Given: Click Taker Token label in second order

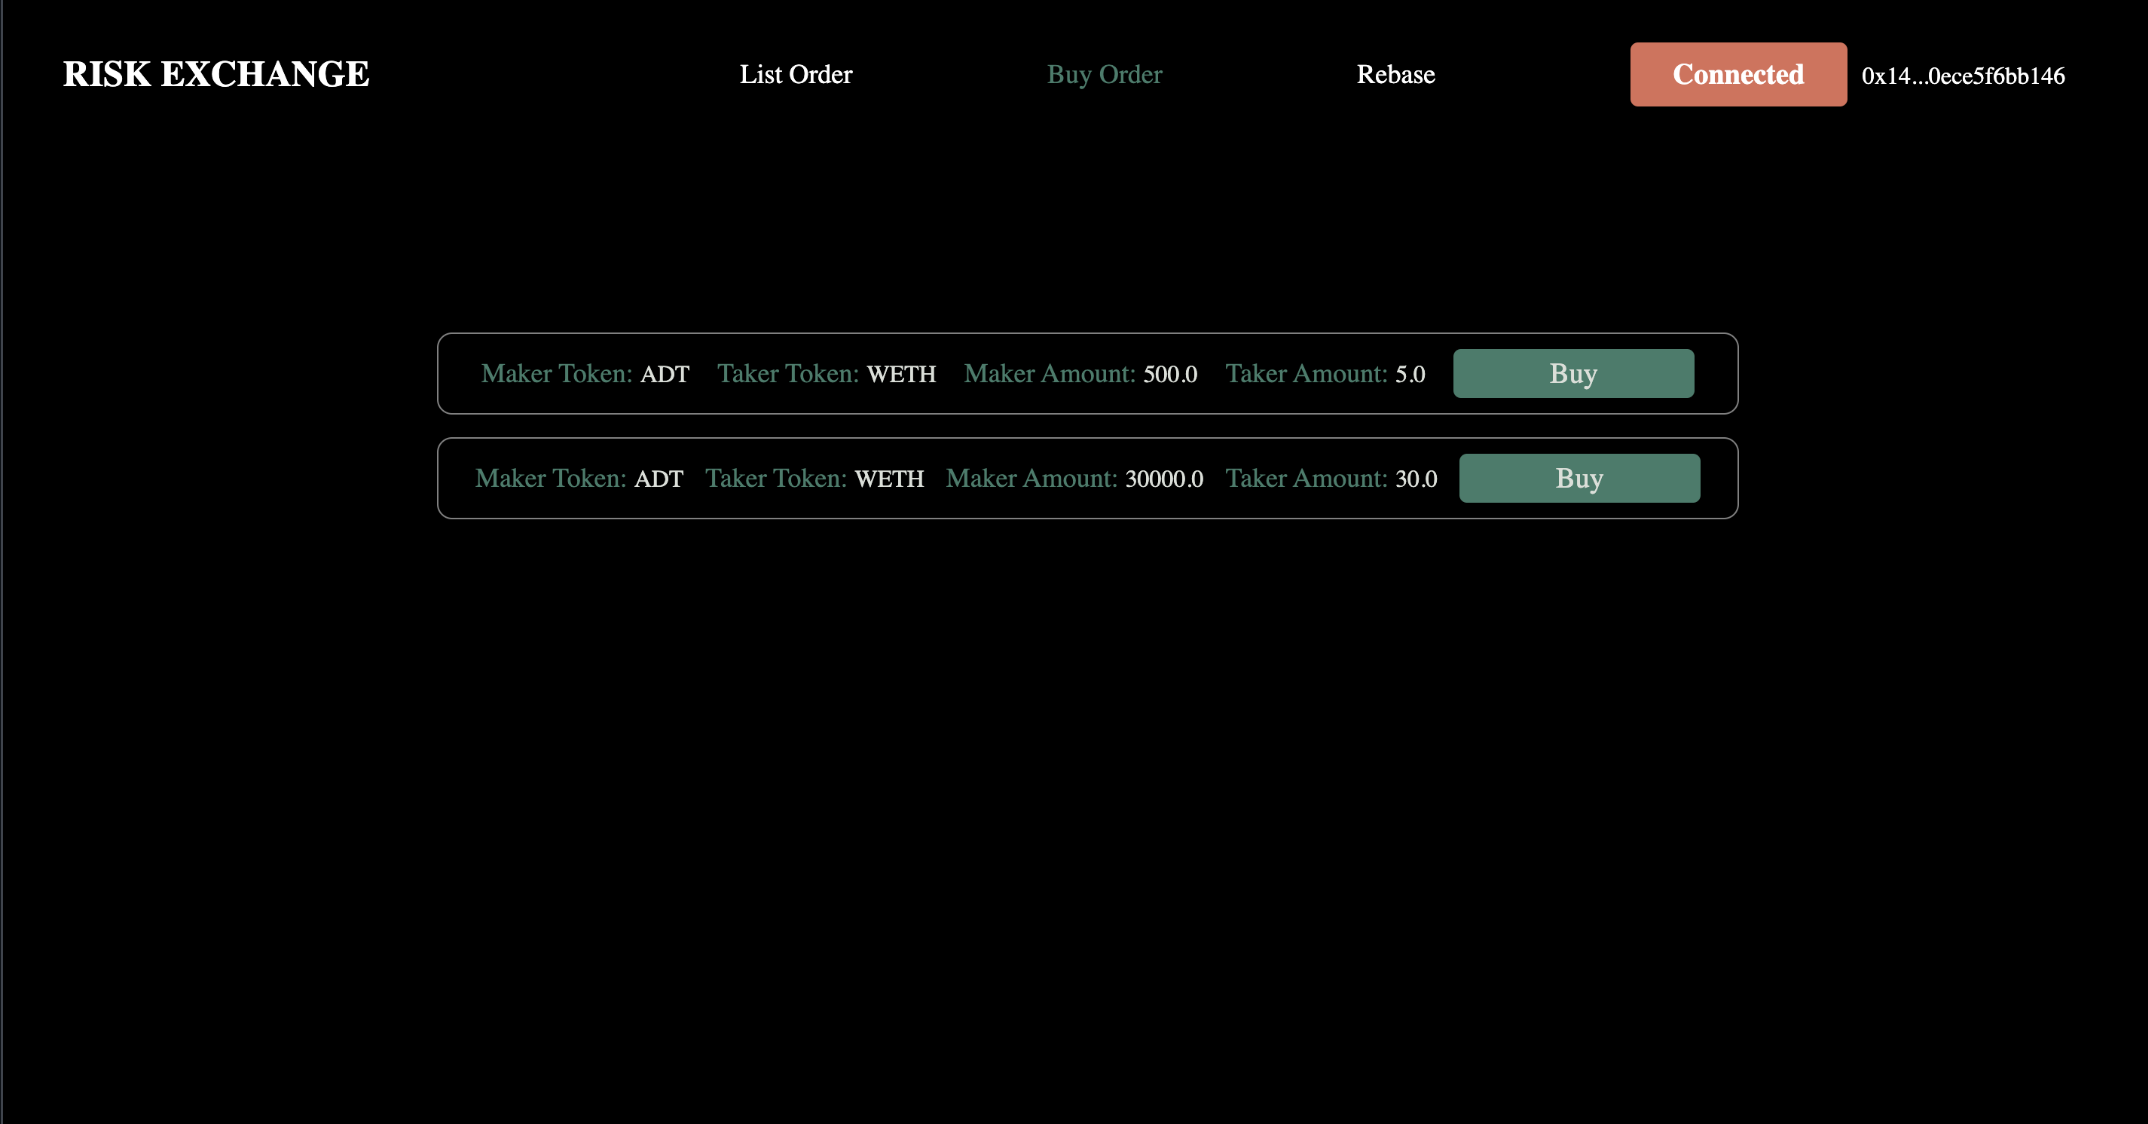Looking at the screenshot, I should pyautogui.click(x=775, y=479).
